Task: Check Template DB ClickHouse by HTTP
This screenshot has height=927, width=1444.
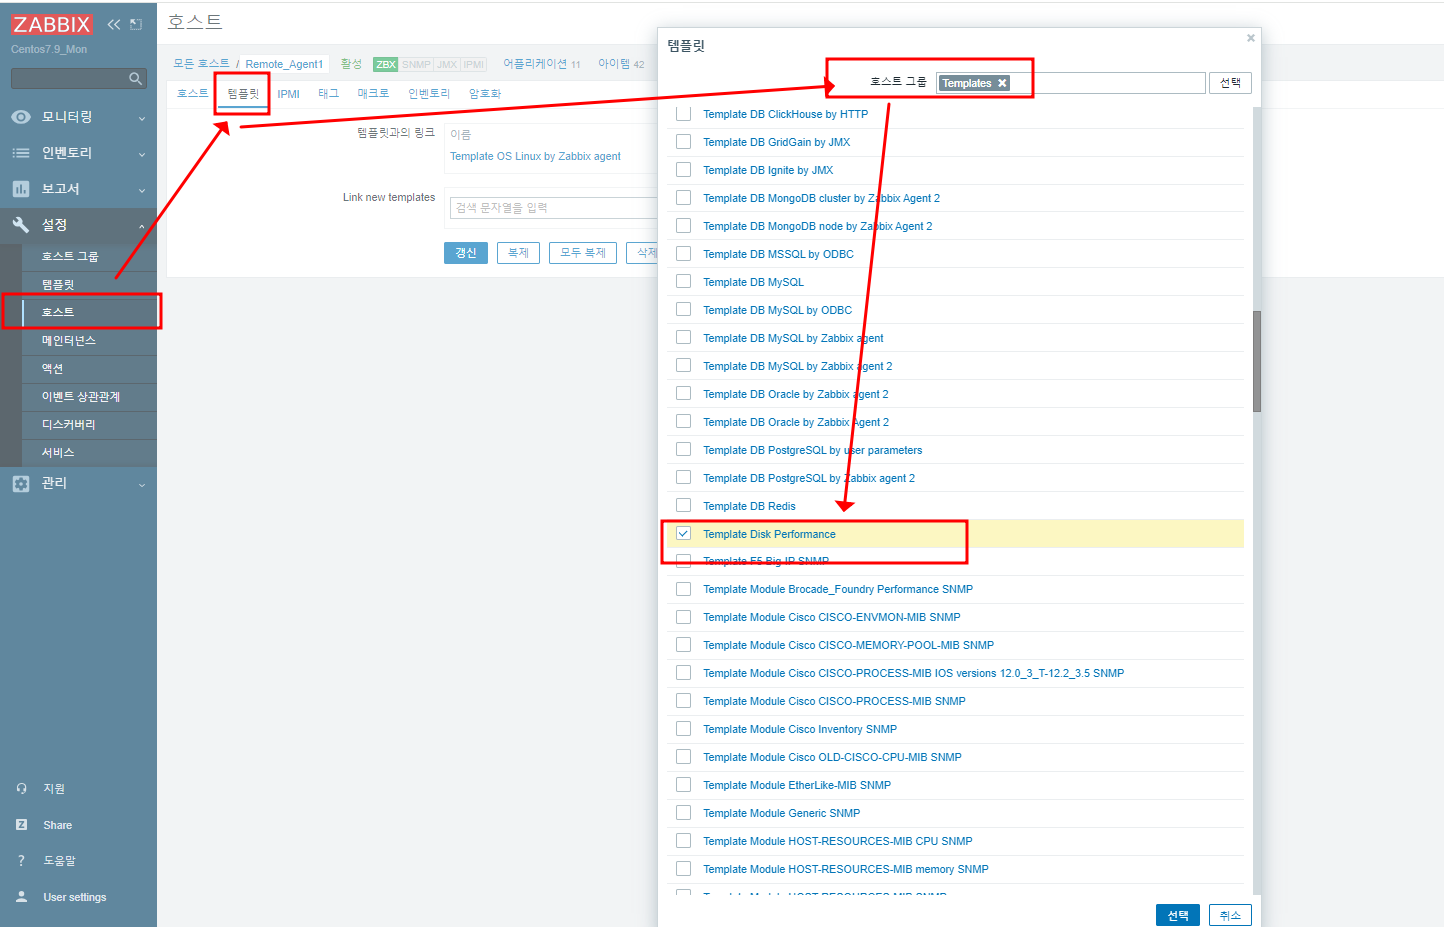Action: point(684,114)
